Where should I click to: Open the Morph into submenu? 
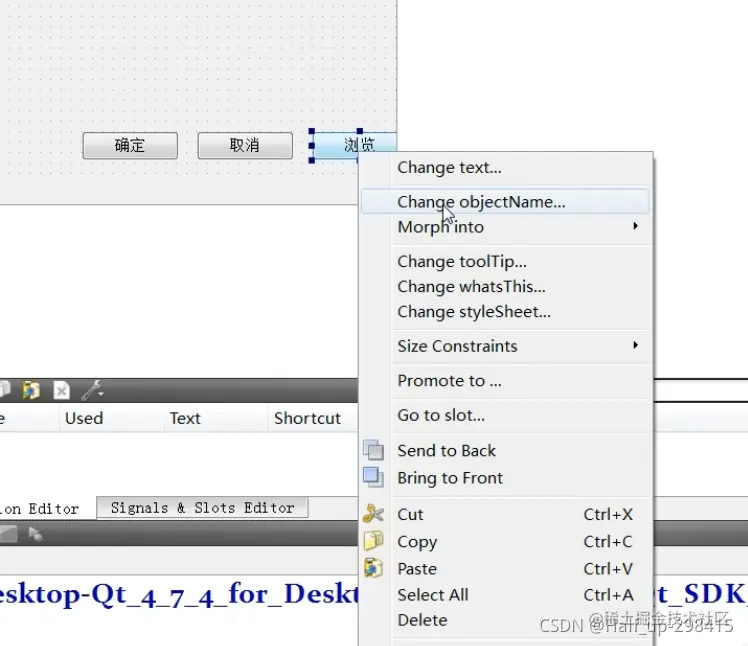tap(506, 227)
